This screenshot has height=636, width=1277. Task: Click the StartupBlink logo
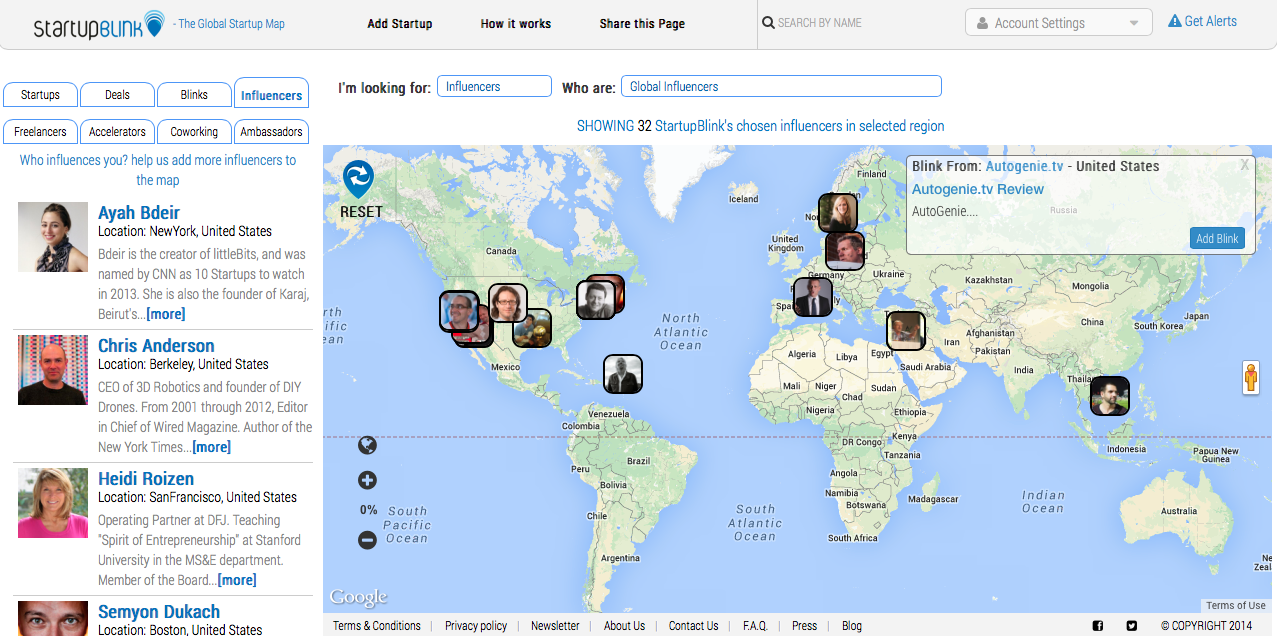point(97,24)
